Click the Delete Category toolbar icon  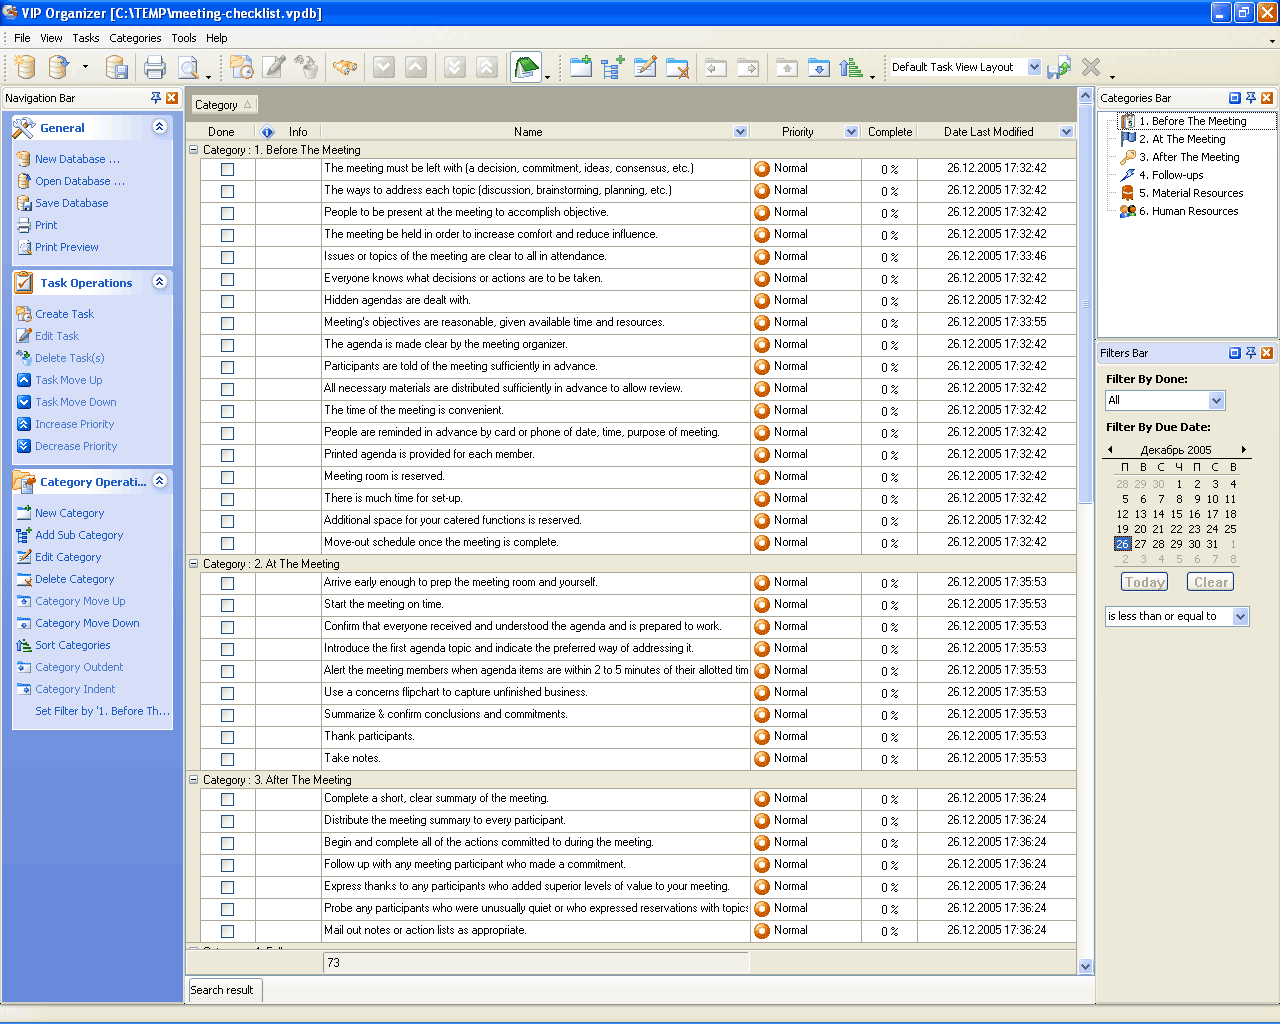coord(677,68)
